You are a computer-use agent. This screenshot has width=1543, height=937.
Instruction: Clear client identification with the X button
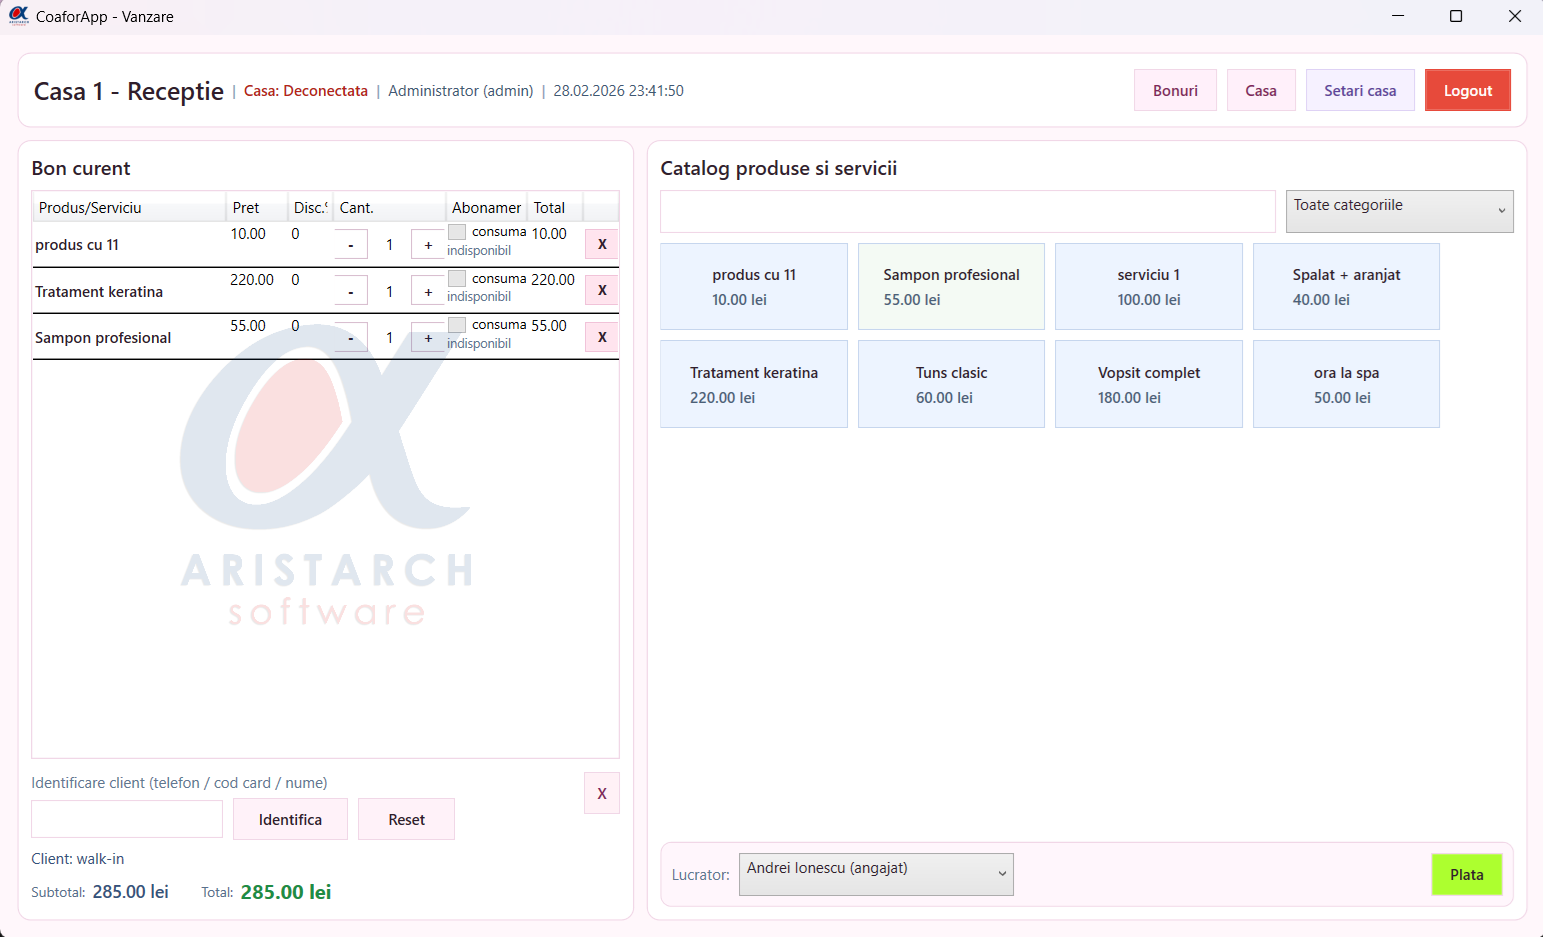tap(602, 793)
